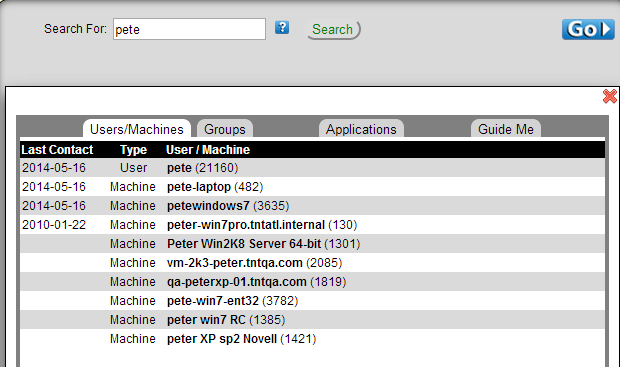Click the 2014-05-16 date in pete-laptop row
This screenshot has height=367, width=620.
tap(54, 187)
